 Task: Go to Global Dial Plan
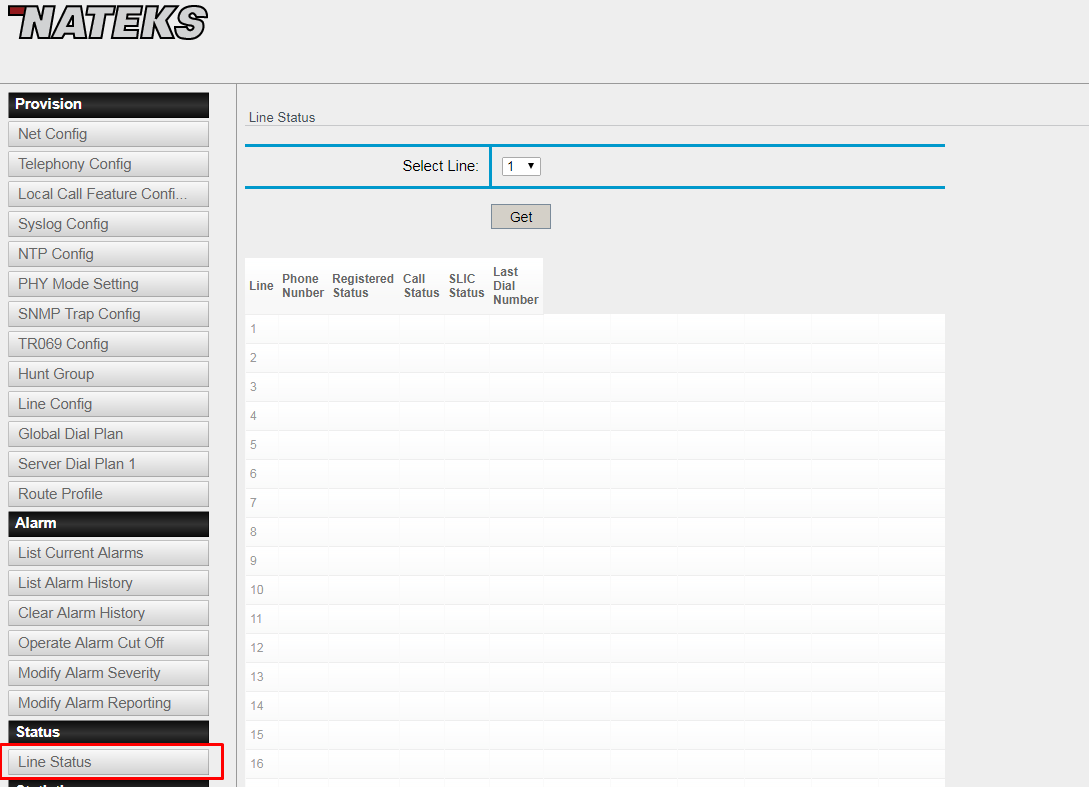[108, 434]
